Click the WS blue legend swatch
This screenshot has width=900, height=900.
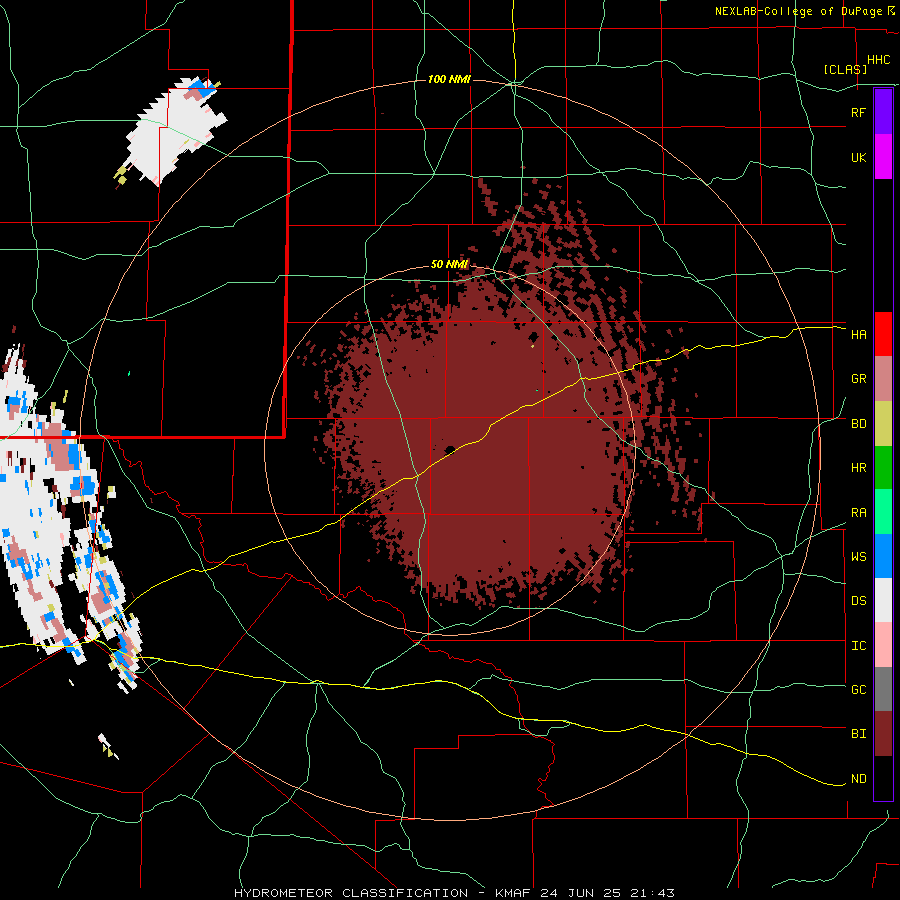883,556
